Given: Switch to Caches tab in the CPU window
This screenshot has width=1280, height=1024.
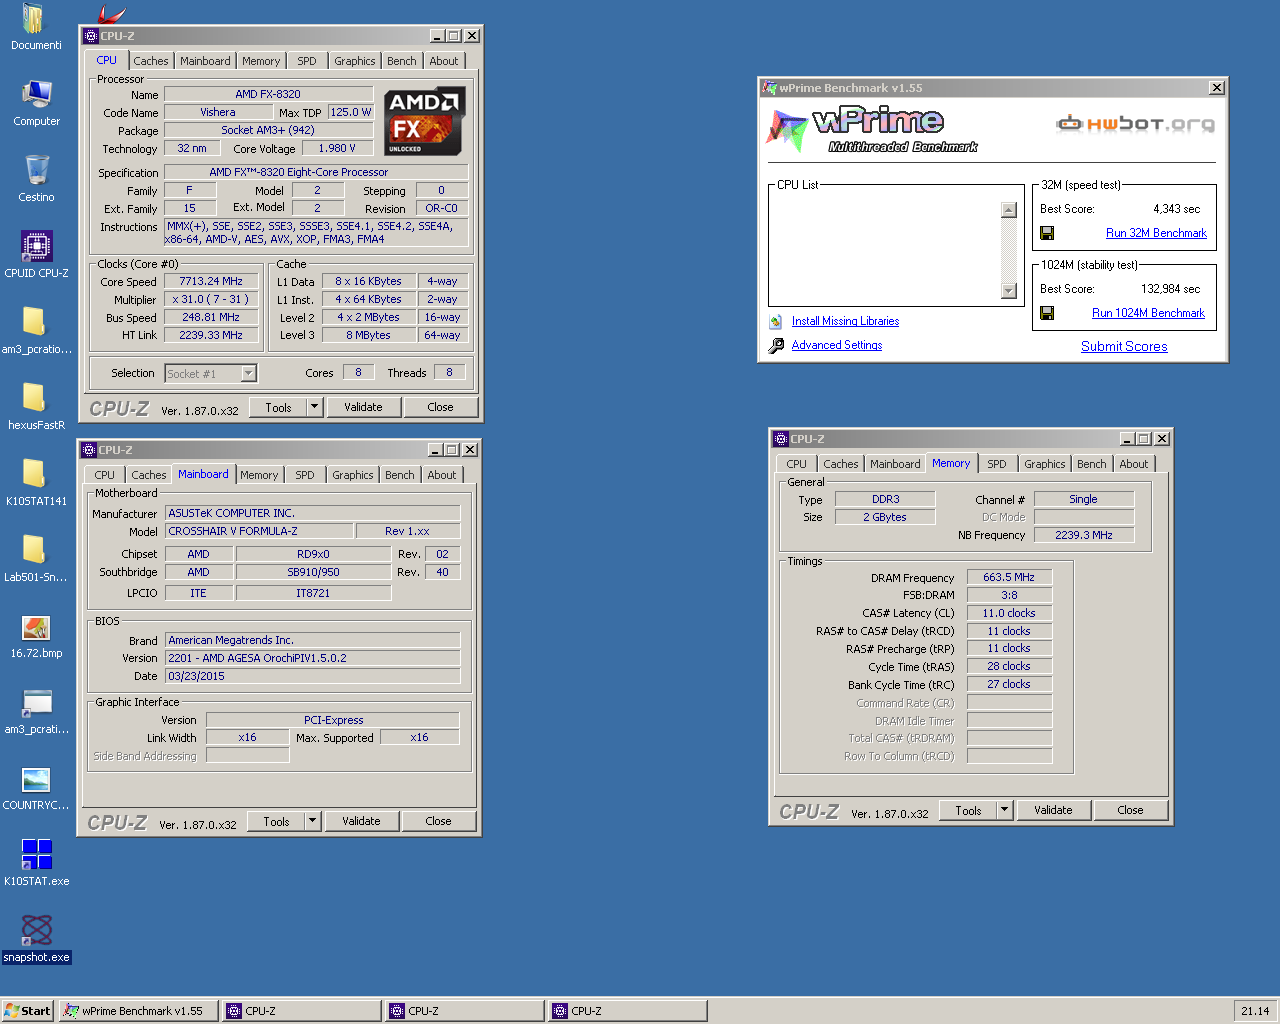Looking at the screenshot, I should [151, 61].
